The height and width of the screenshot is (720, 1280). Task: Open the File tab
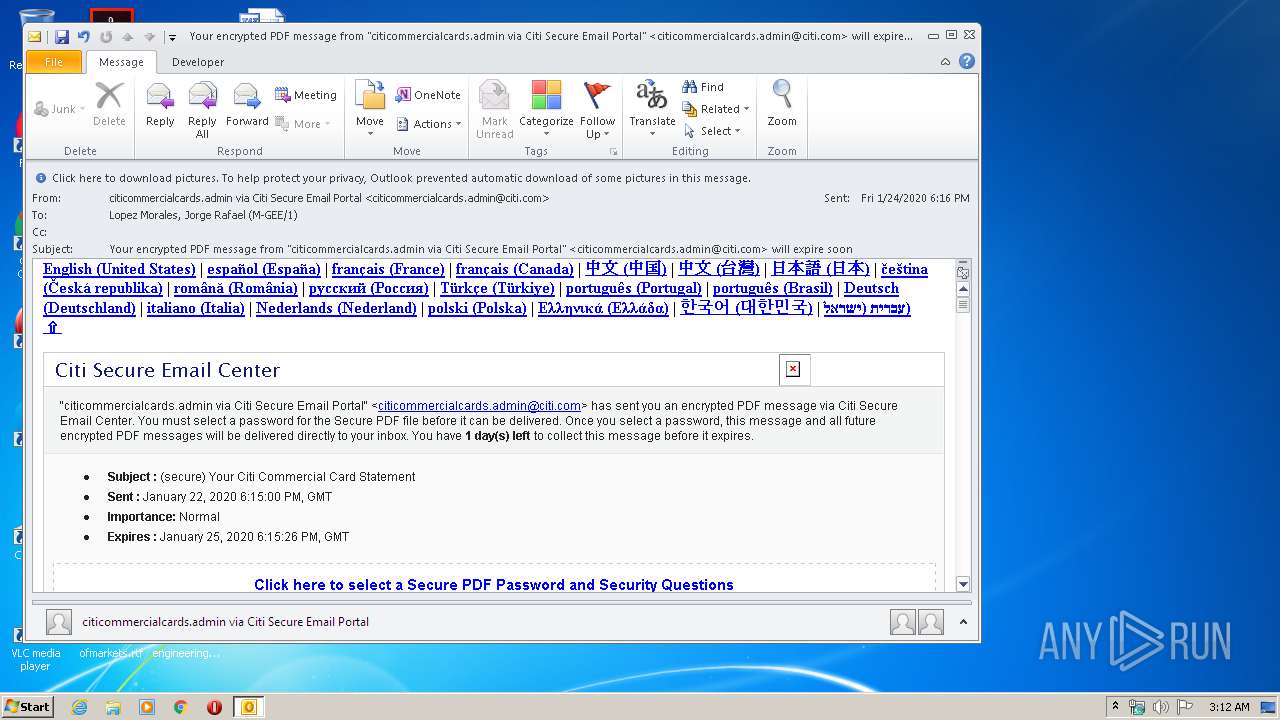(x=54, y=62)
